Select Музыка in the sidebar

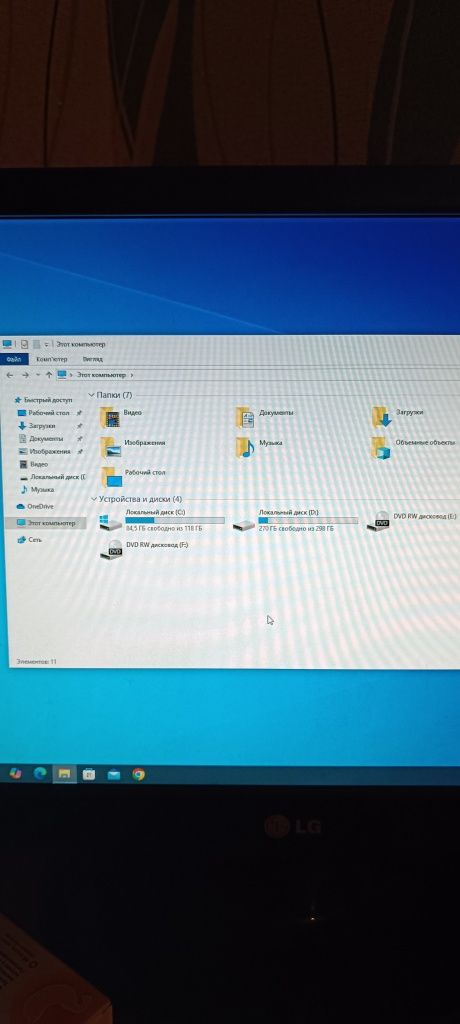37,490
